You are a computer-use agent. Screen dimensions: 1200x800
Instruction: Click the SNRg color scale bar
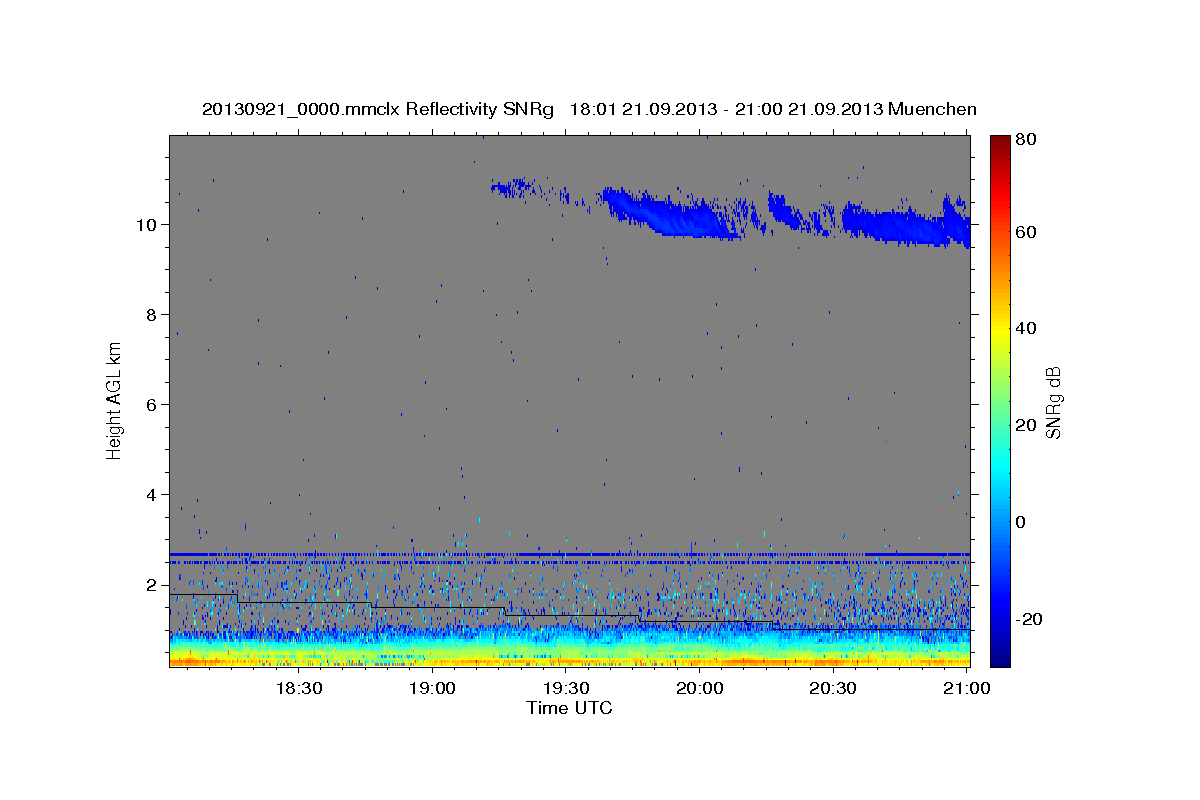(x=999, y=401)
